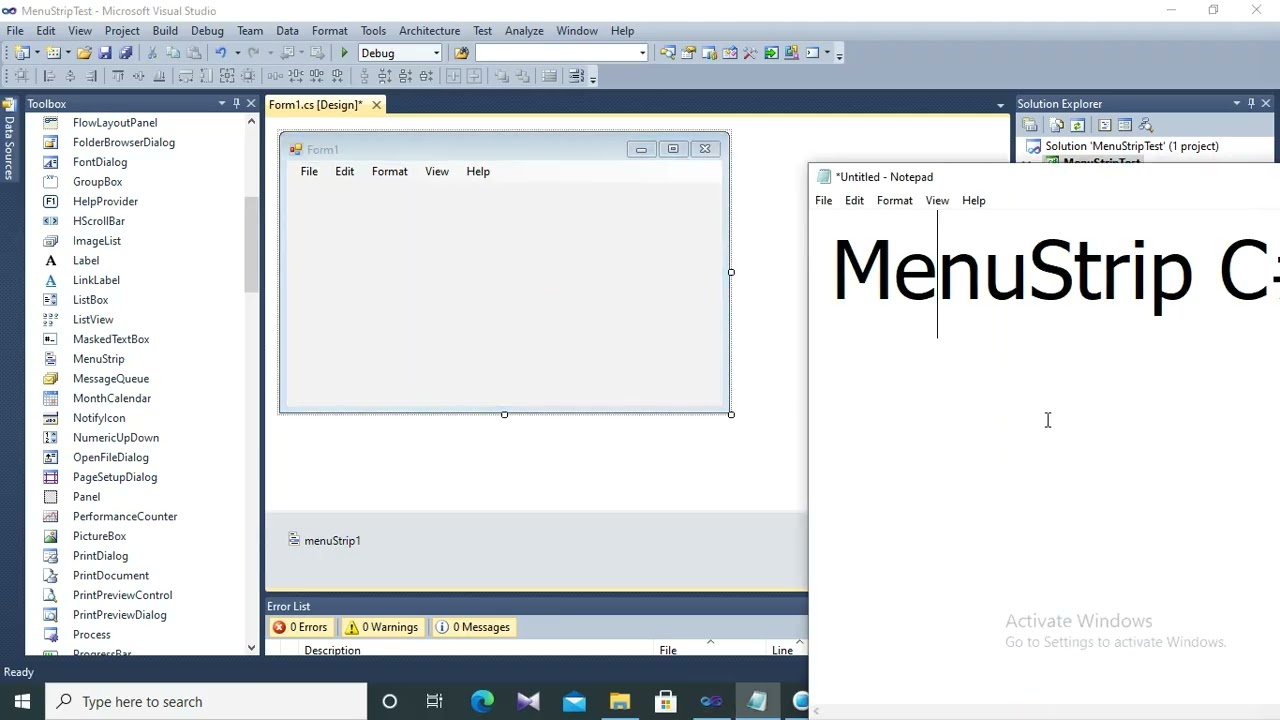Click the Align Lefts layout icon
Screen dimensions: 1280x720
click(x=49, y=76)
